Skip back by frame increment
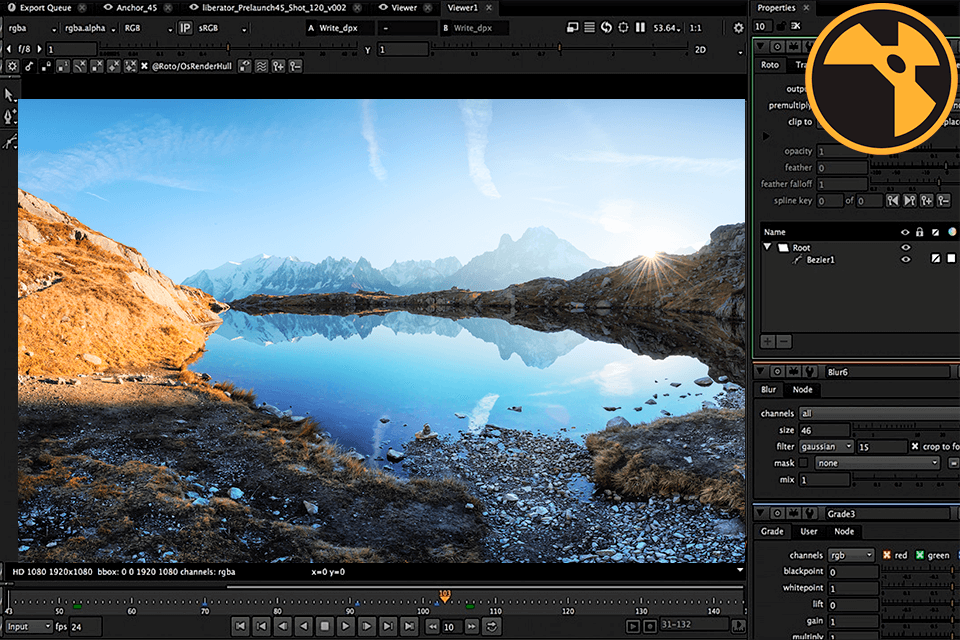The width and height of the screenshot is (960, 640). point(432,627)
